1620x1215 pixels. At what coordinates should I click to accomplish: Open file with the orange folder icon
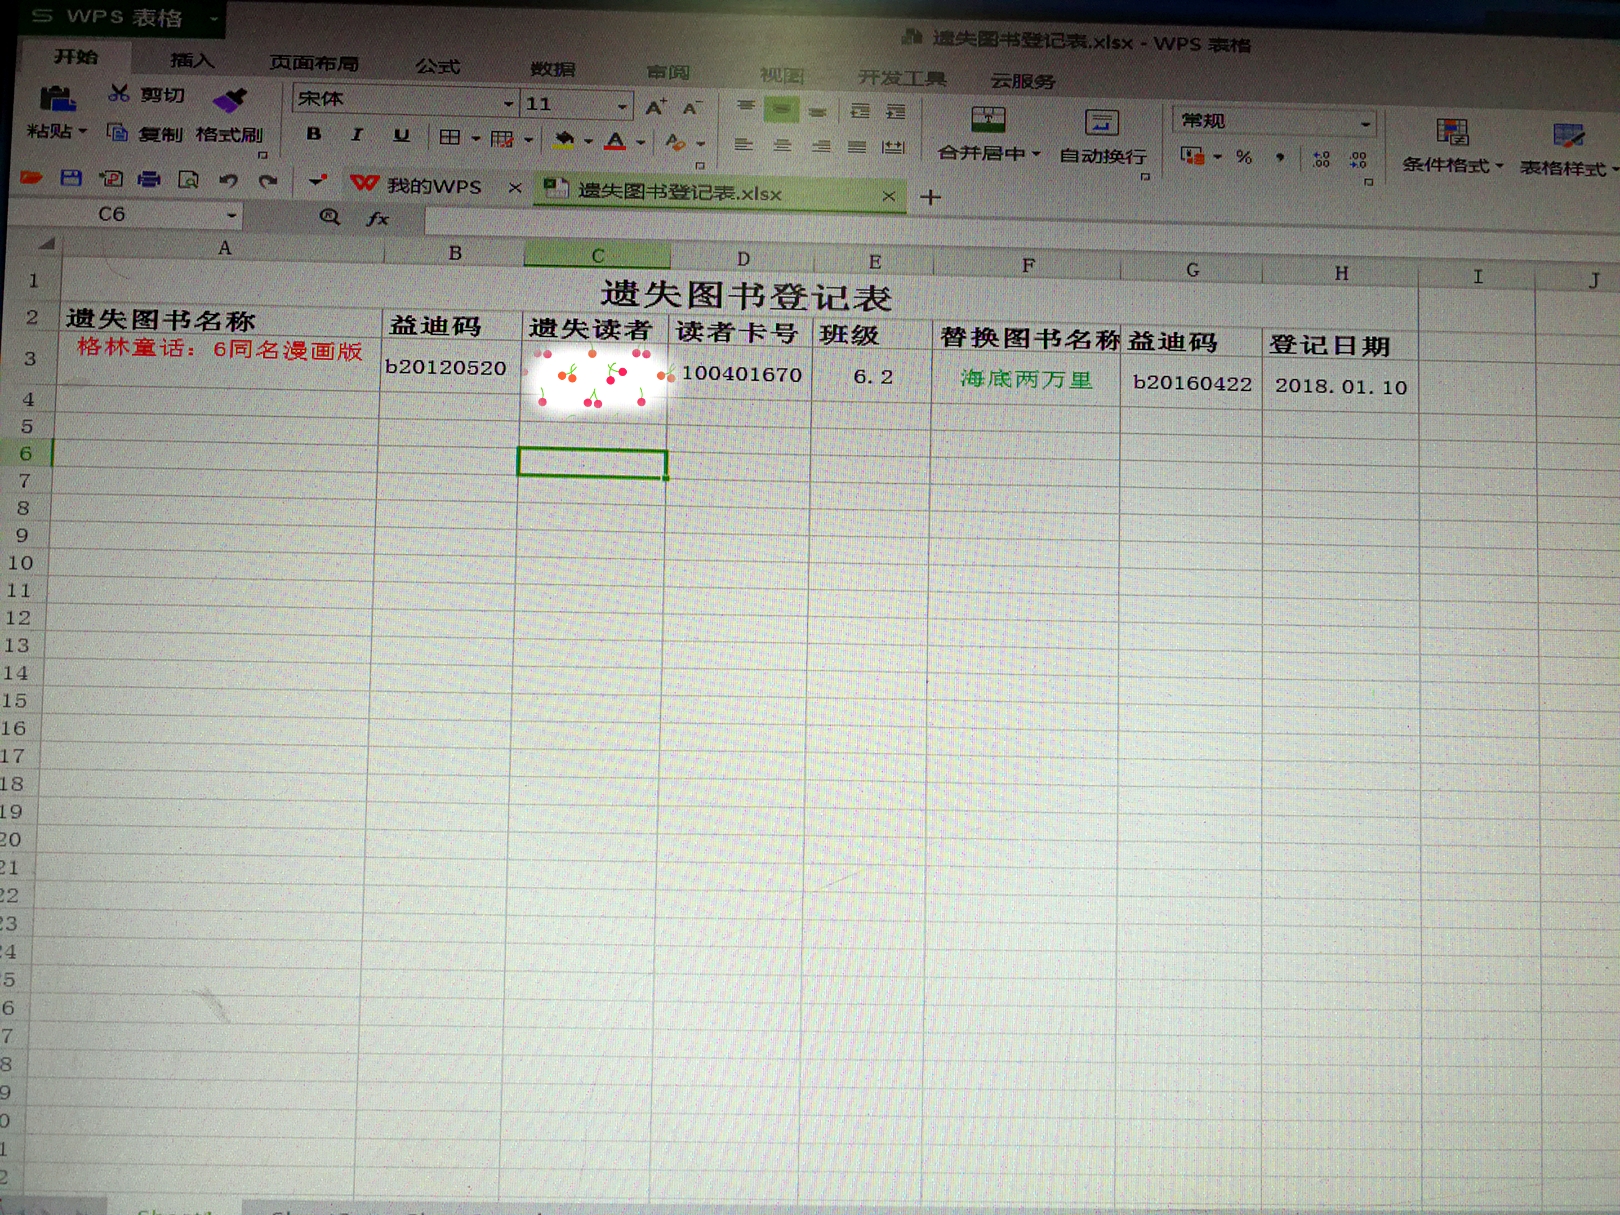pyautogui.click(x=31, y=177)
